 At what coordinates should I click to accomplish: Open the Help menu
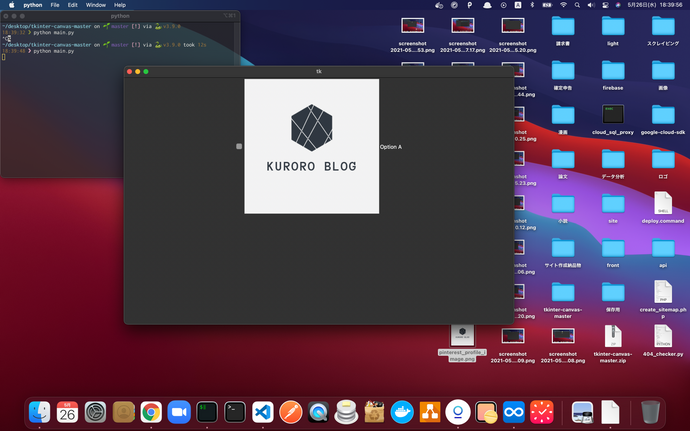click(x=120, y=5)
